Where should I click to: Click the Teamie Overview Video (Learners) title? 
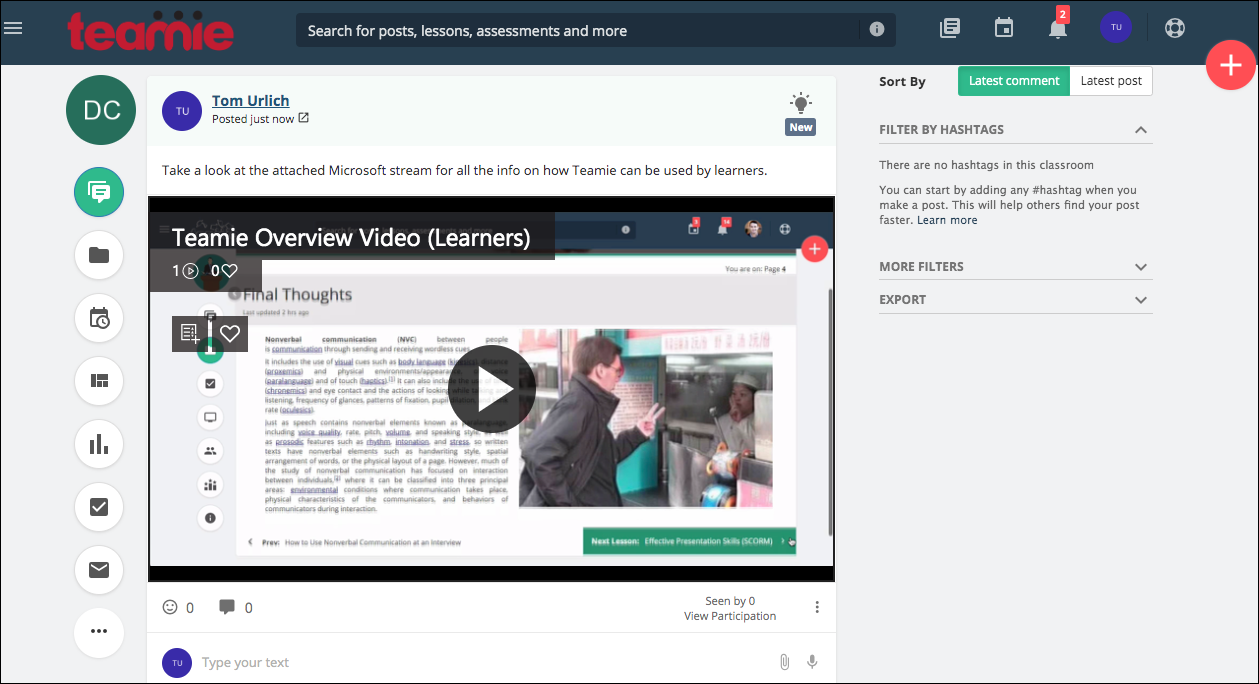tap(351, 238)
